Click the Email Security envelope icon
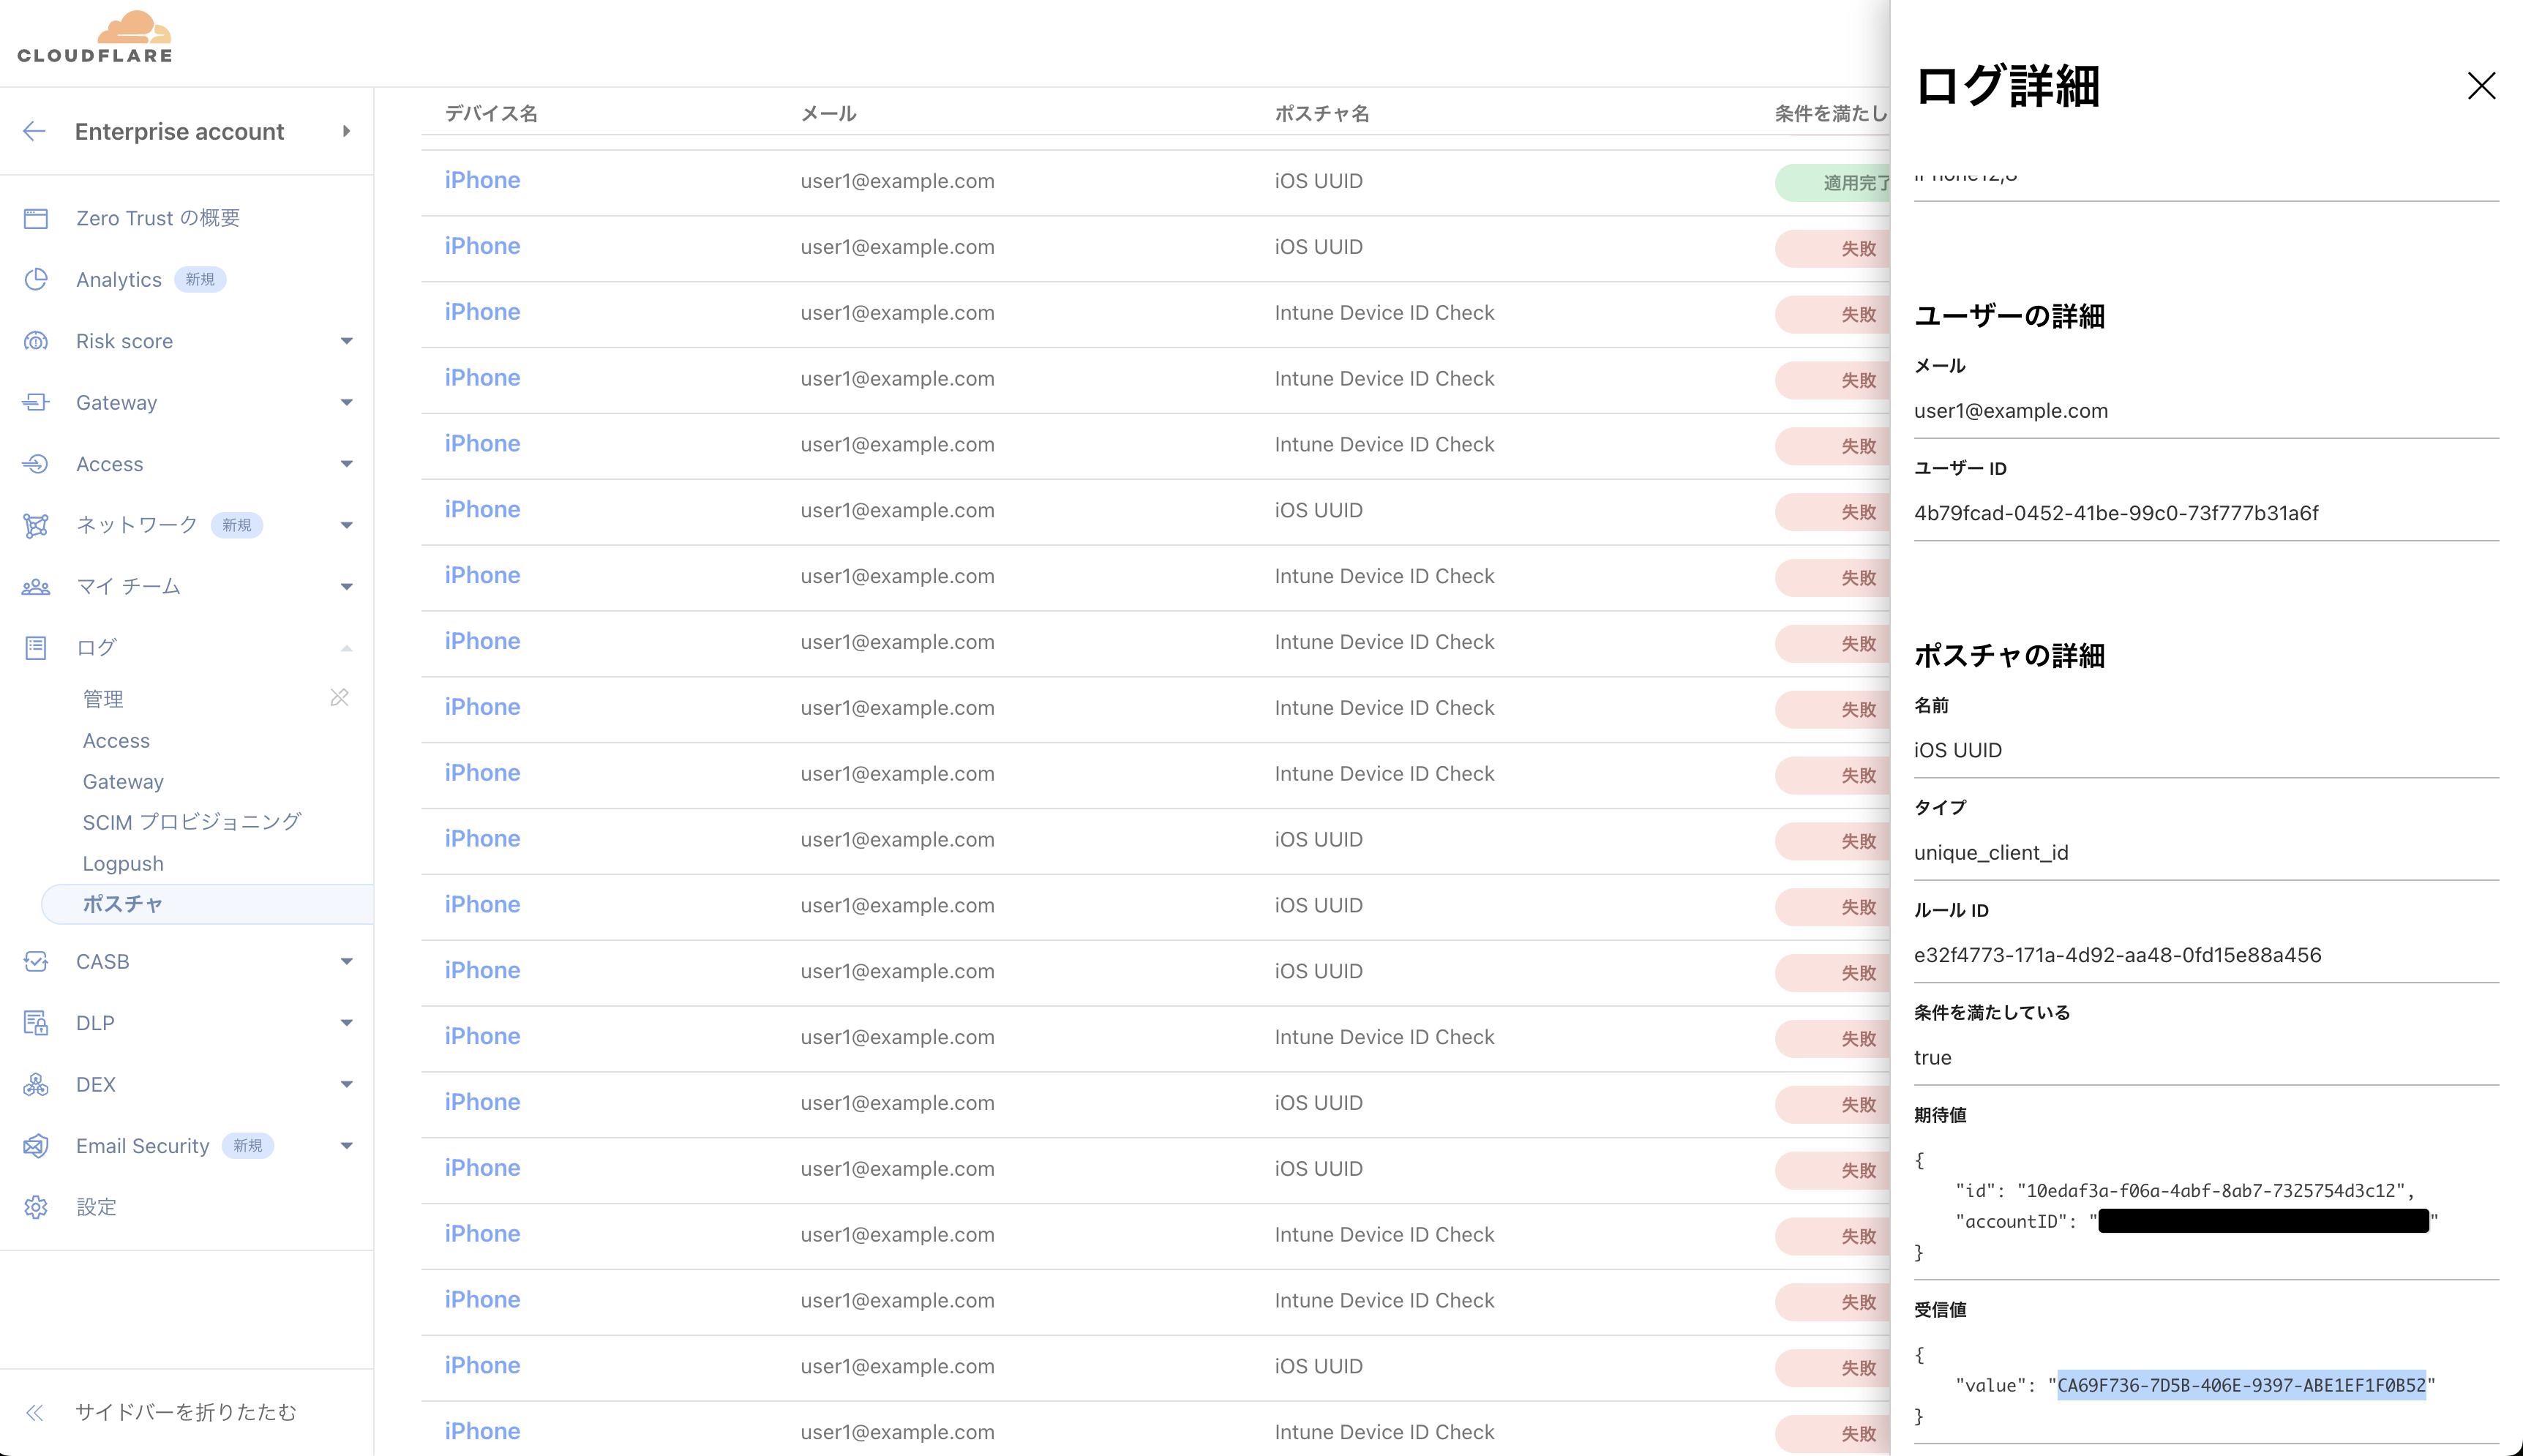The height and width of the screenshot is (1456, 2523). pos(36,1146)
